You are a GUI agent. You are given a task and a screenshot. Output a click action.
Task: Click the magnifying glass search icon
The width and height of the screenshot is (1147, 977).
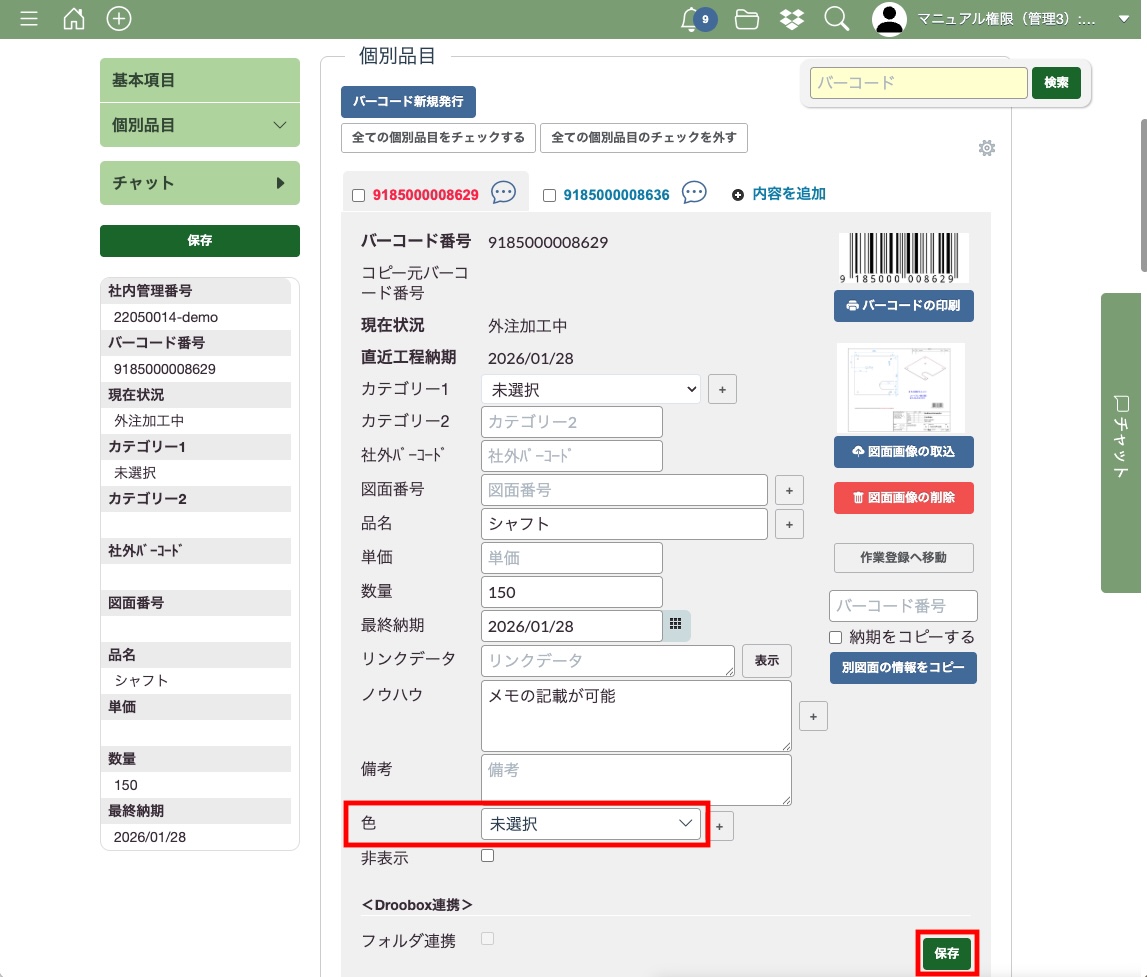click(x=836, y=19)
